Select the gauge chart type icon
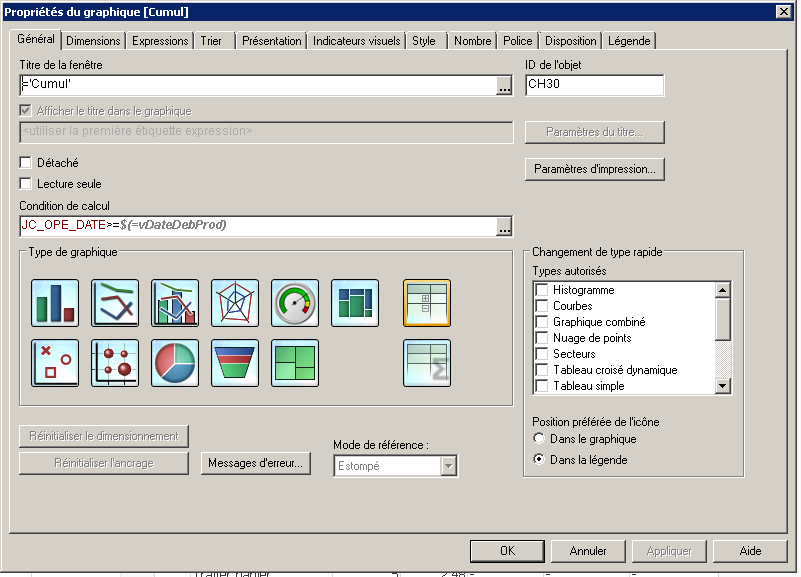 click(x=295, y=303)
